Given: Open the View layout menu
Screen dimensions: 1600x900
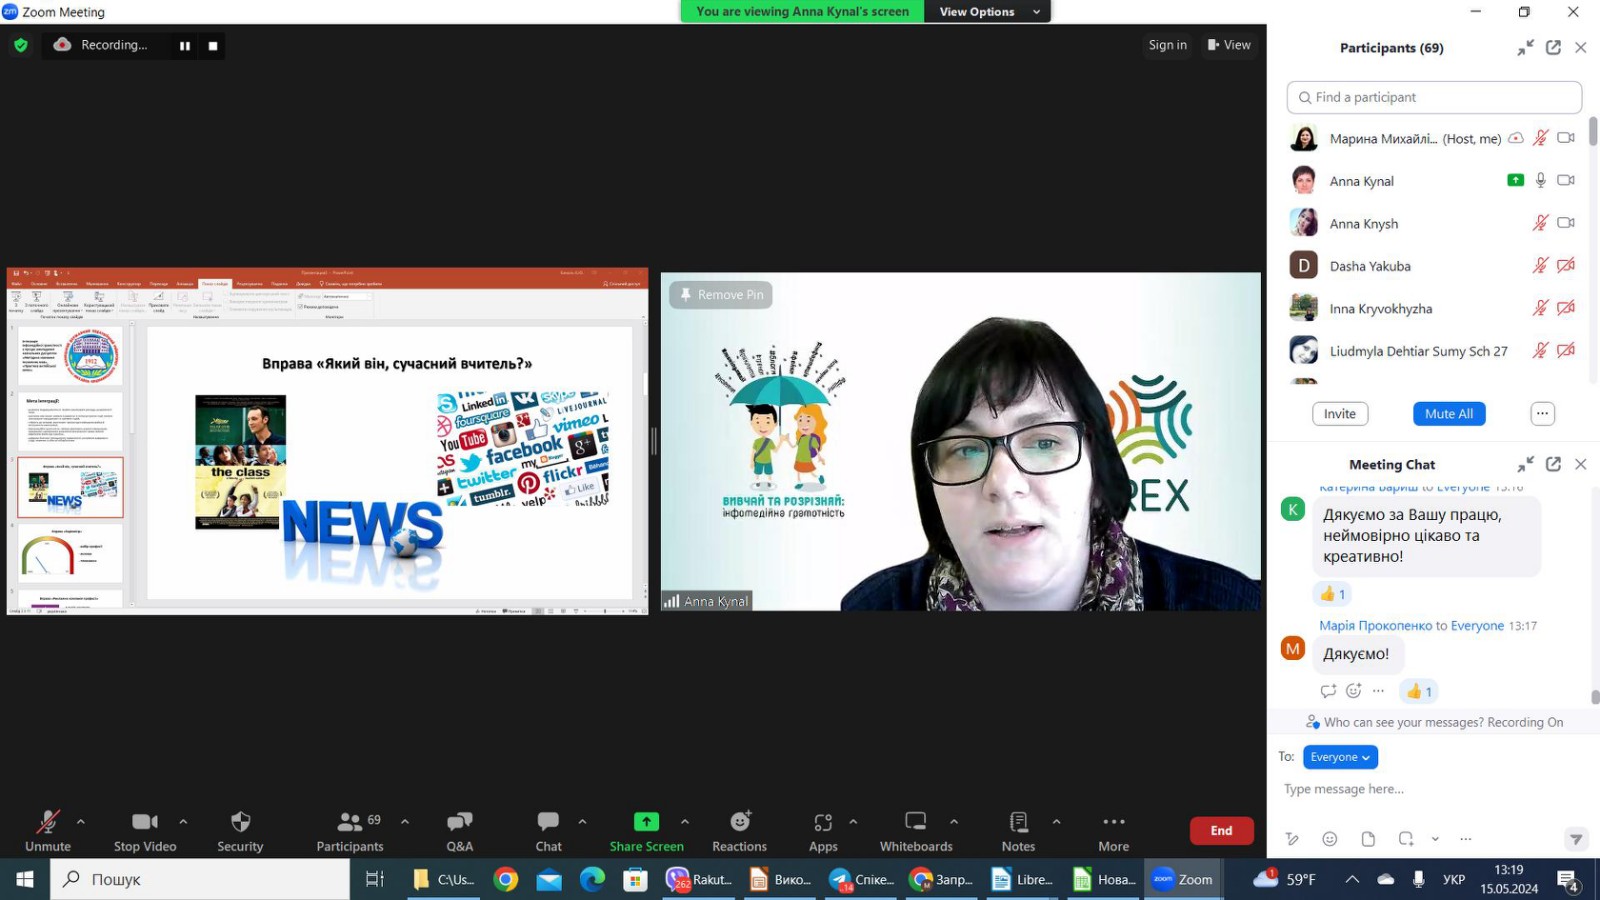Looking at the screenshot, I should (x=1229, y=45).
